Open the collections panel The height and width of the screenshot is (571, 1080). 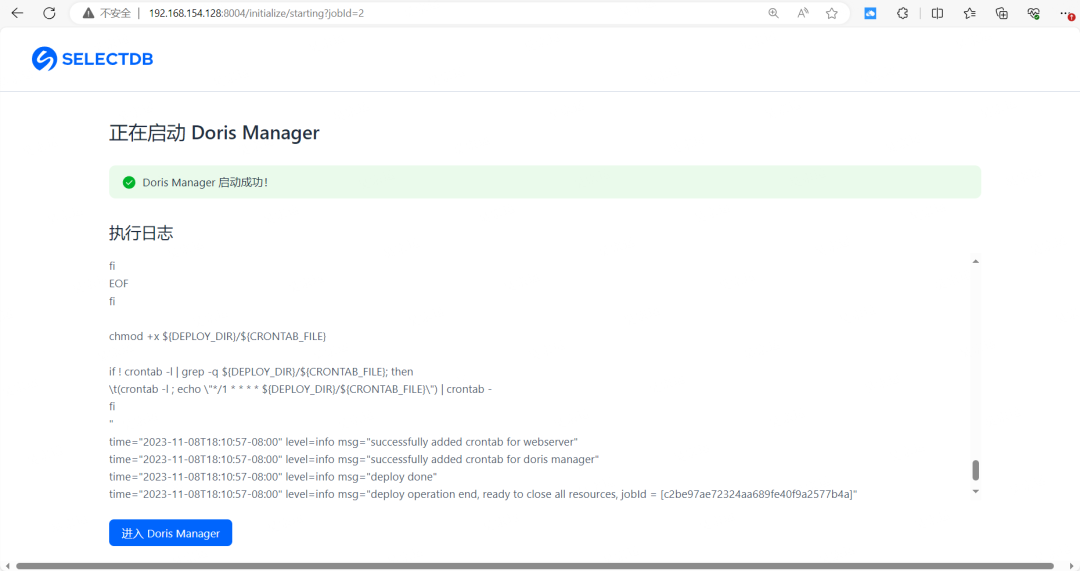click(x=1001, y=13)
